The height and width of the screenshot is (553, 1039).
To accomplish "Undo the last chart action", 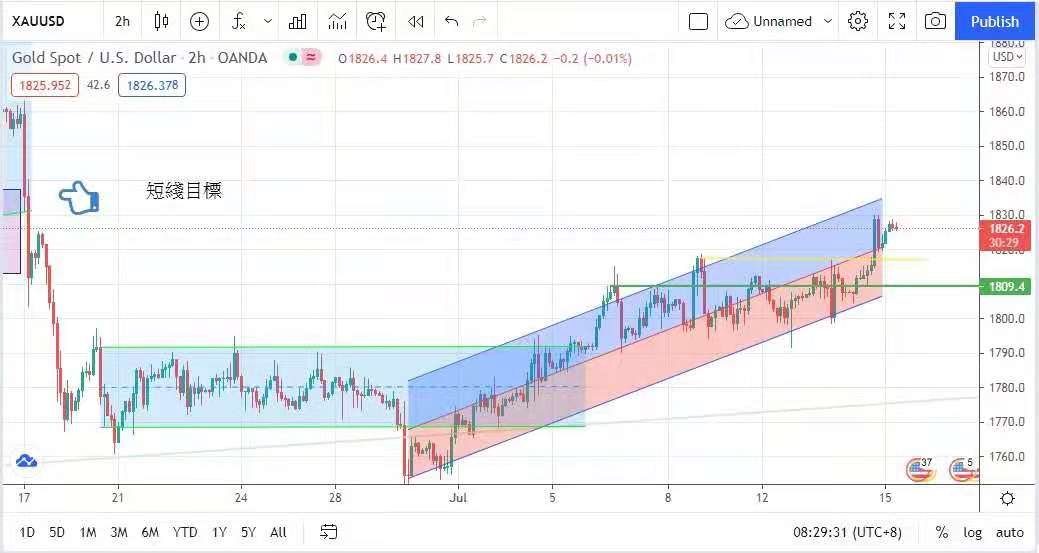I will (451, 21).
